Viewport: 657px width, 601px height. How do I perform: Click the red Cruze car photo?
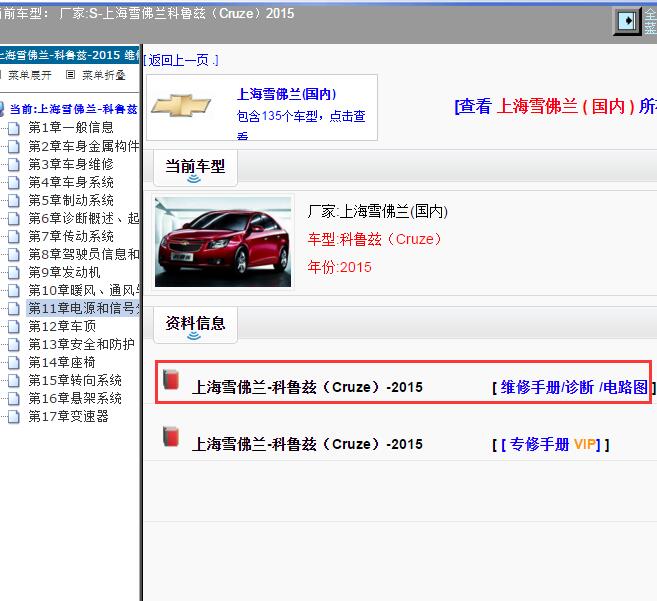(x=223, y=242)
